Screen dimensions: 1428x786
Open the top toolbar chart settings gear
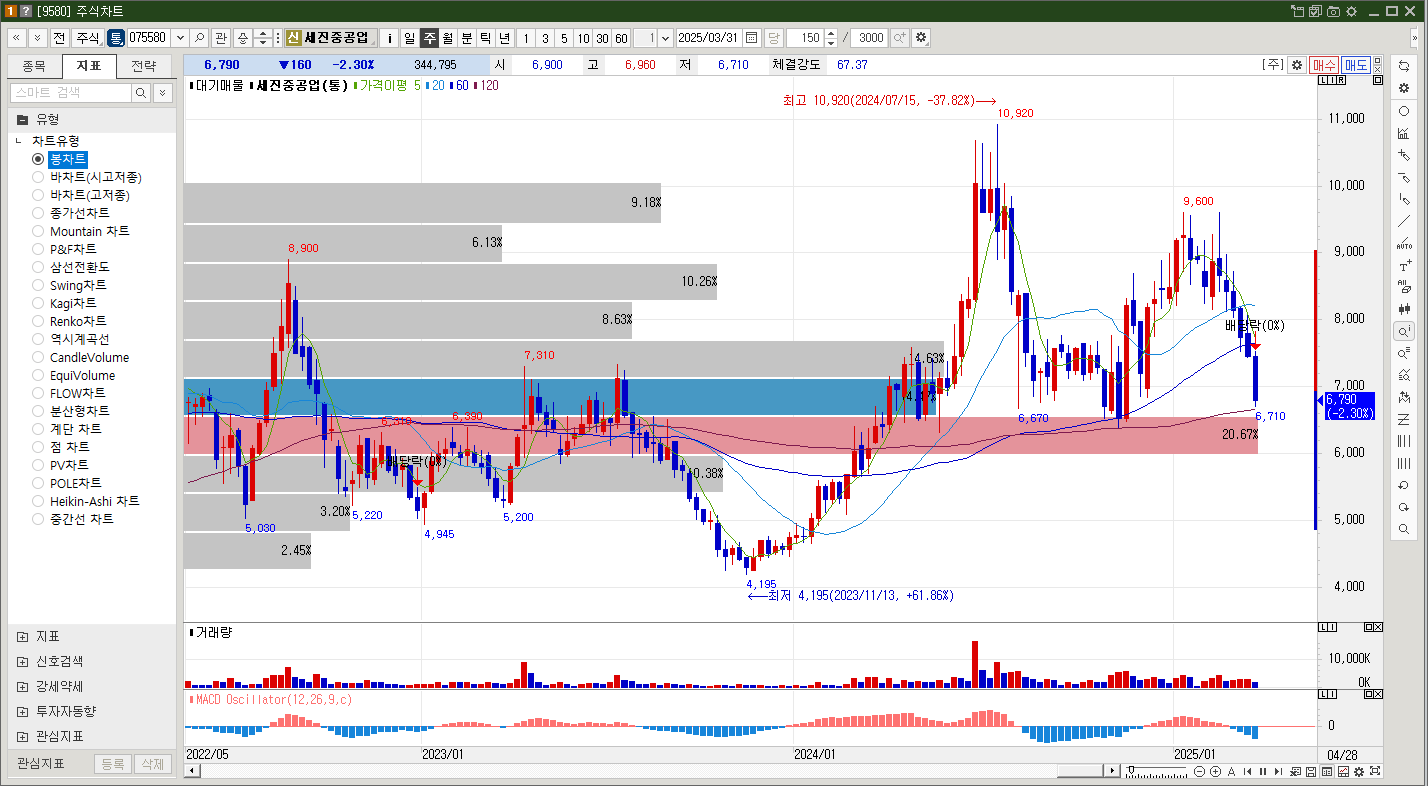point(921,38)
